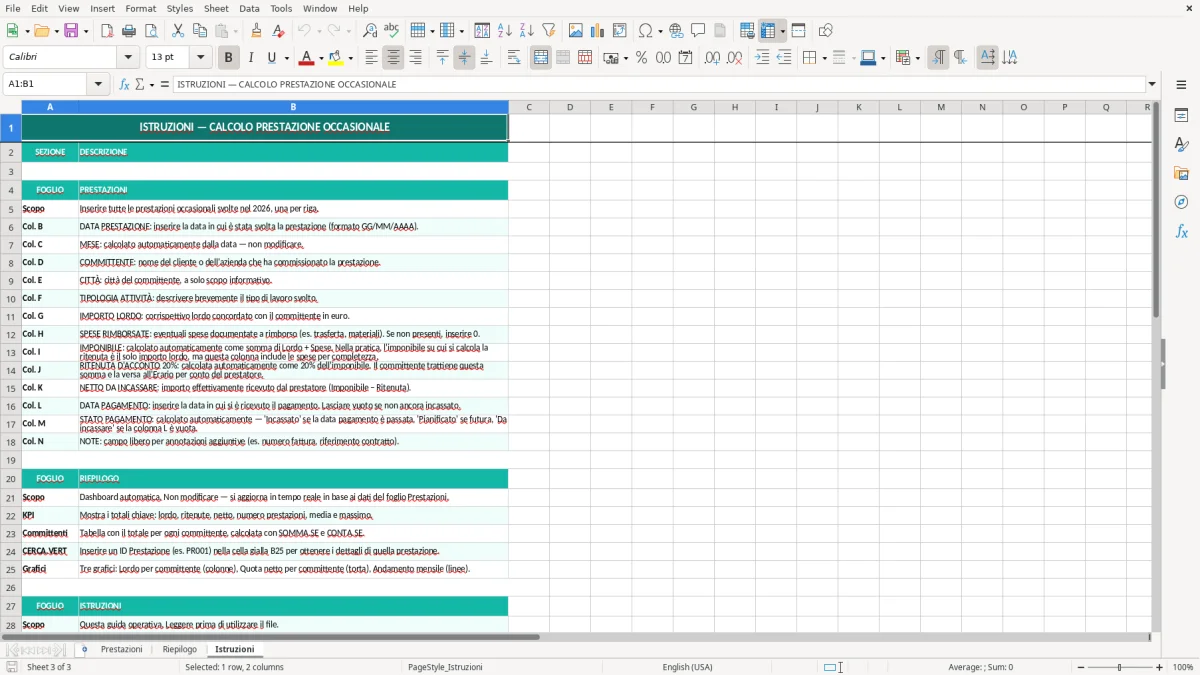1200x675 pixels.
Task: Open the Sheet menu
Action: click(x=216, y=8)
